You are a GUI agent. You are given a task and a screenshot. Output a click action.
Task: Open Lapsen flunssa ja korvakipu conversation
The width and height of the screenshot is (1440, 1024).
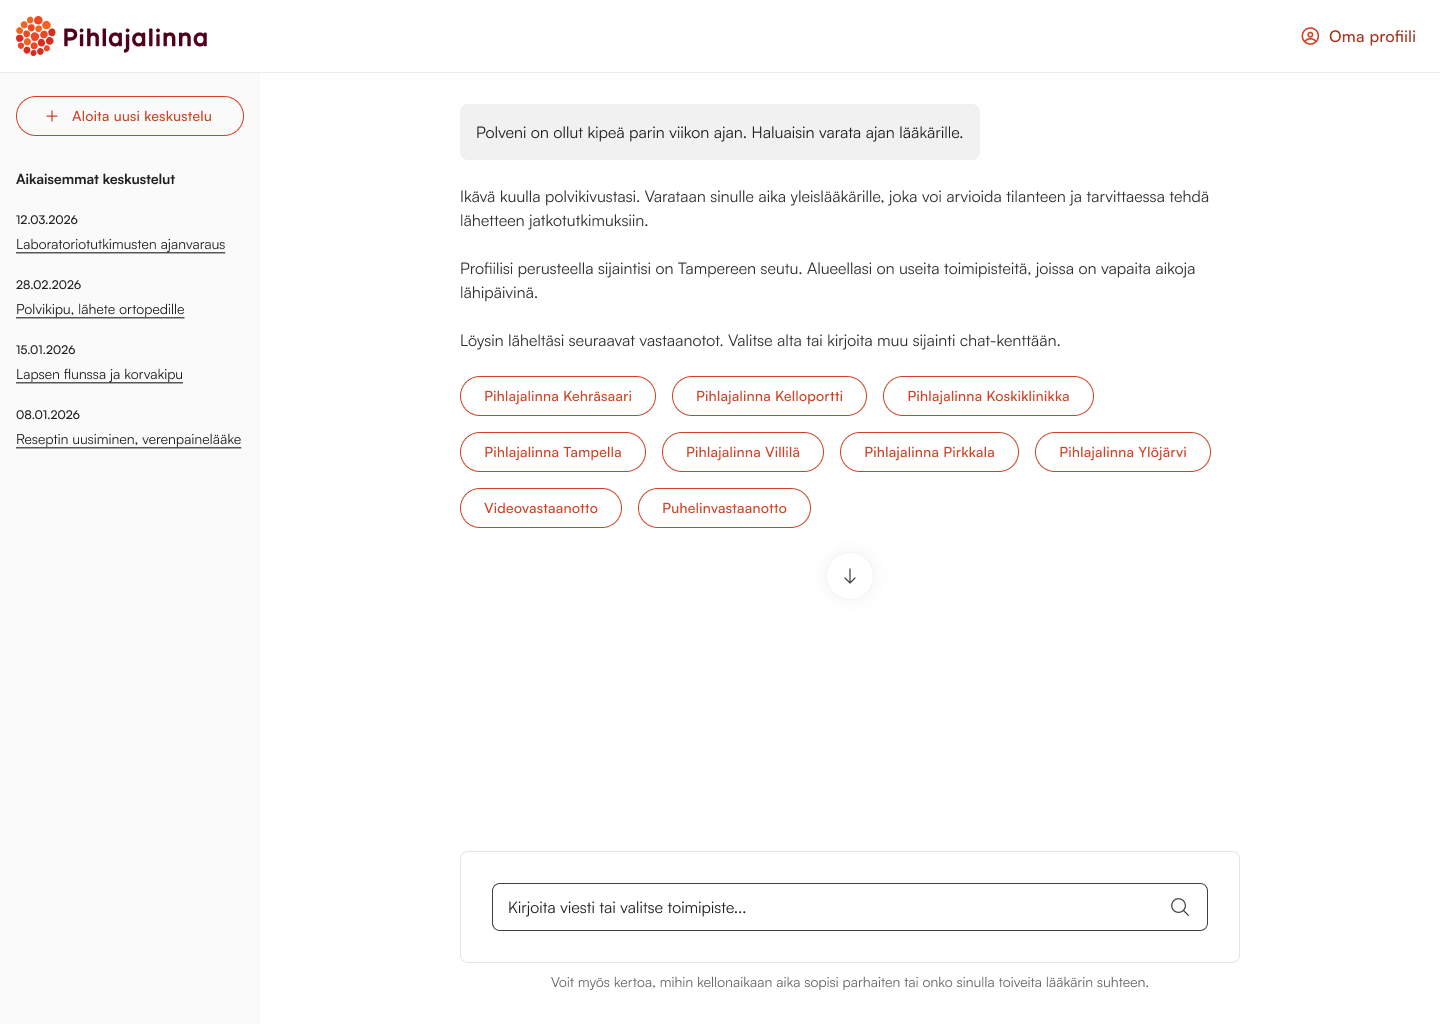pyautogui.click(x=99, y=374)
